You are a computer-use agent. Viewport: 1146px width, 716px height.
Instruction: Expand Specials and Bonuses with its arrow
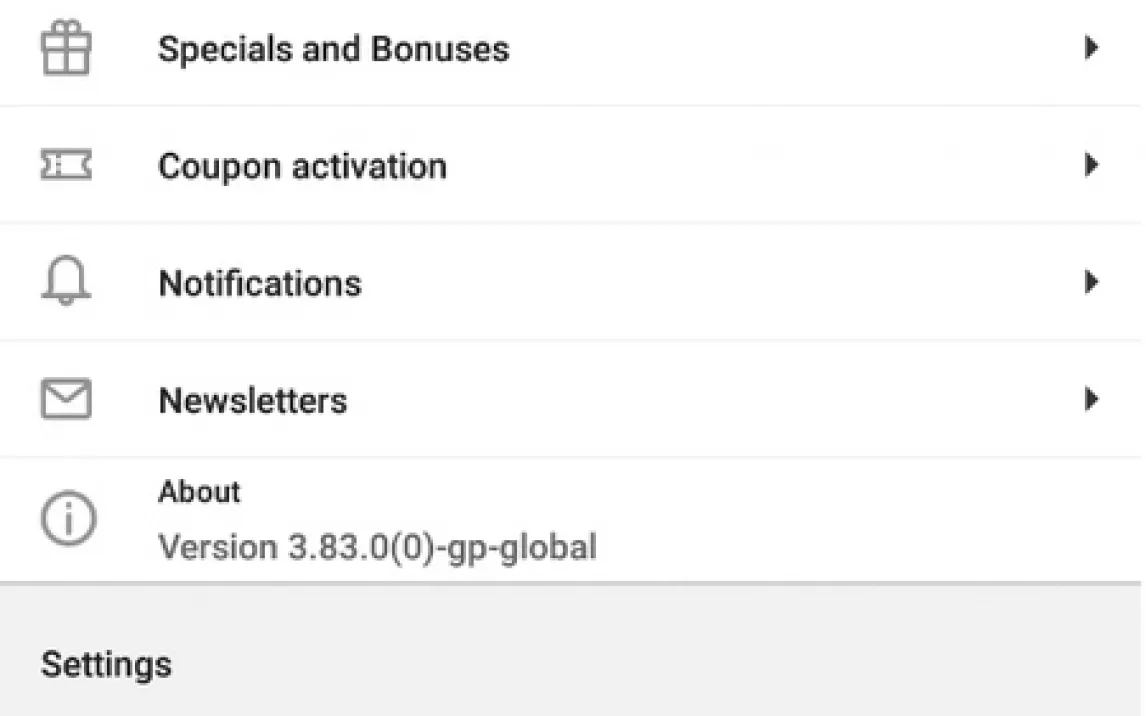point(1092,48)
